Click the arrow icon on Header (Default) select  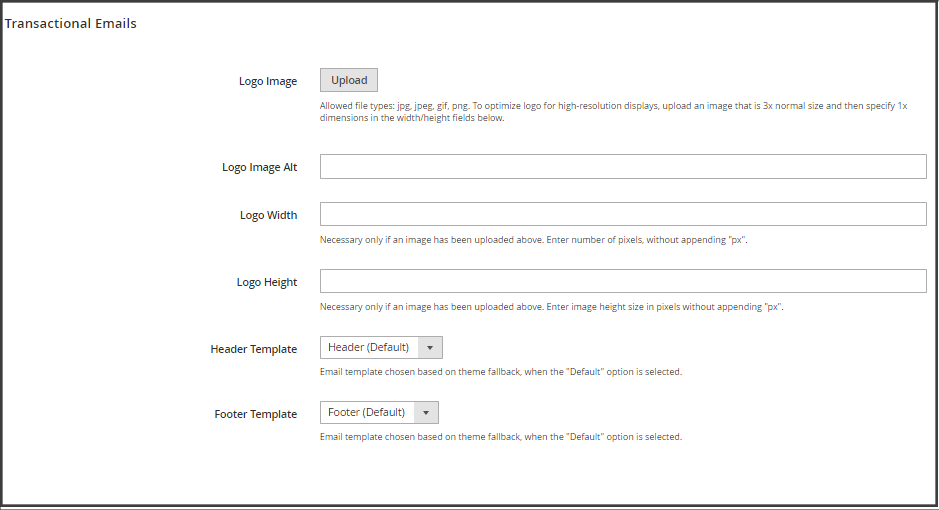pos(429,348)
